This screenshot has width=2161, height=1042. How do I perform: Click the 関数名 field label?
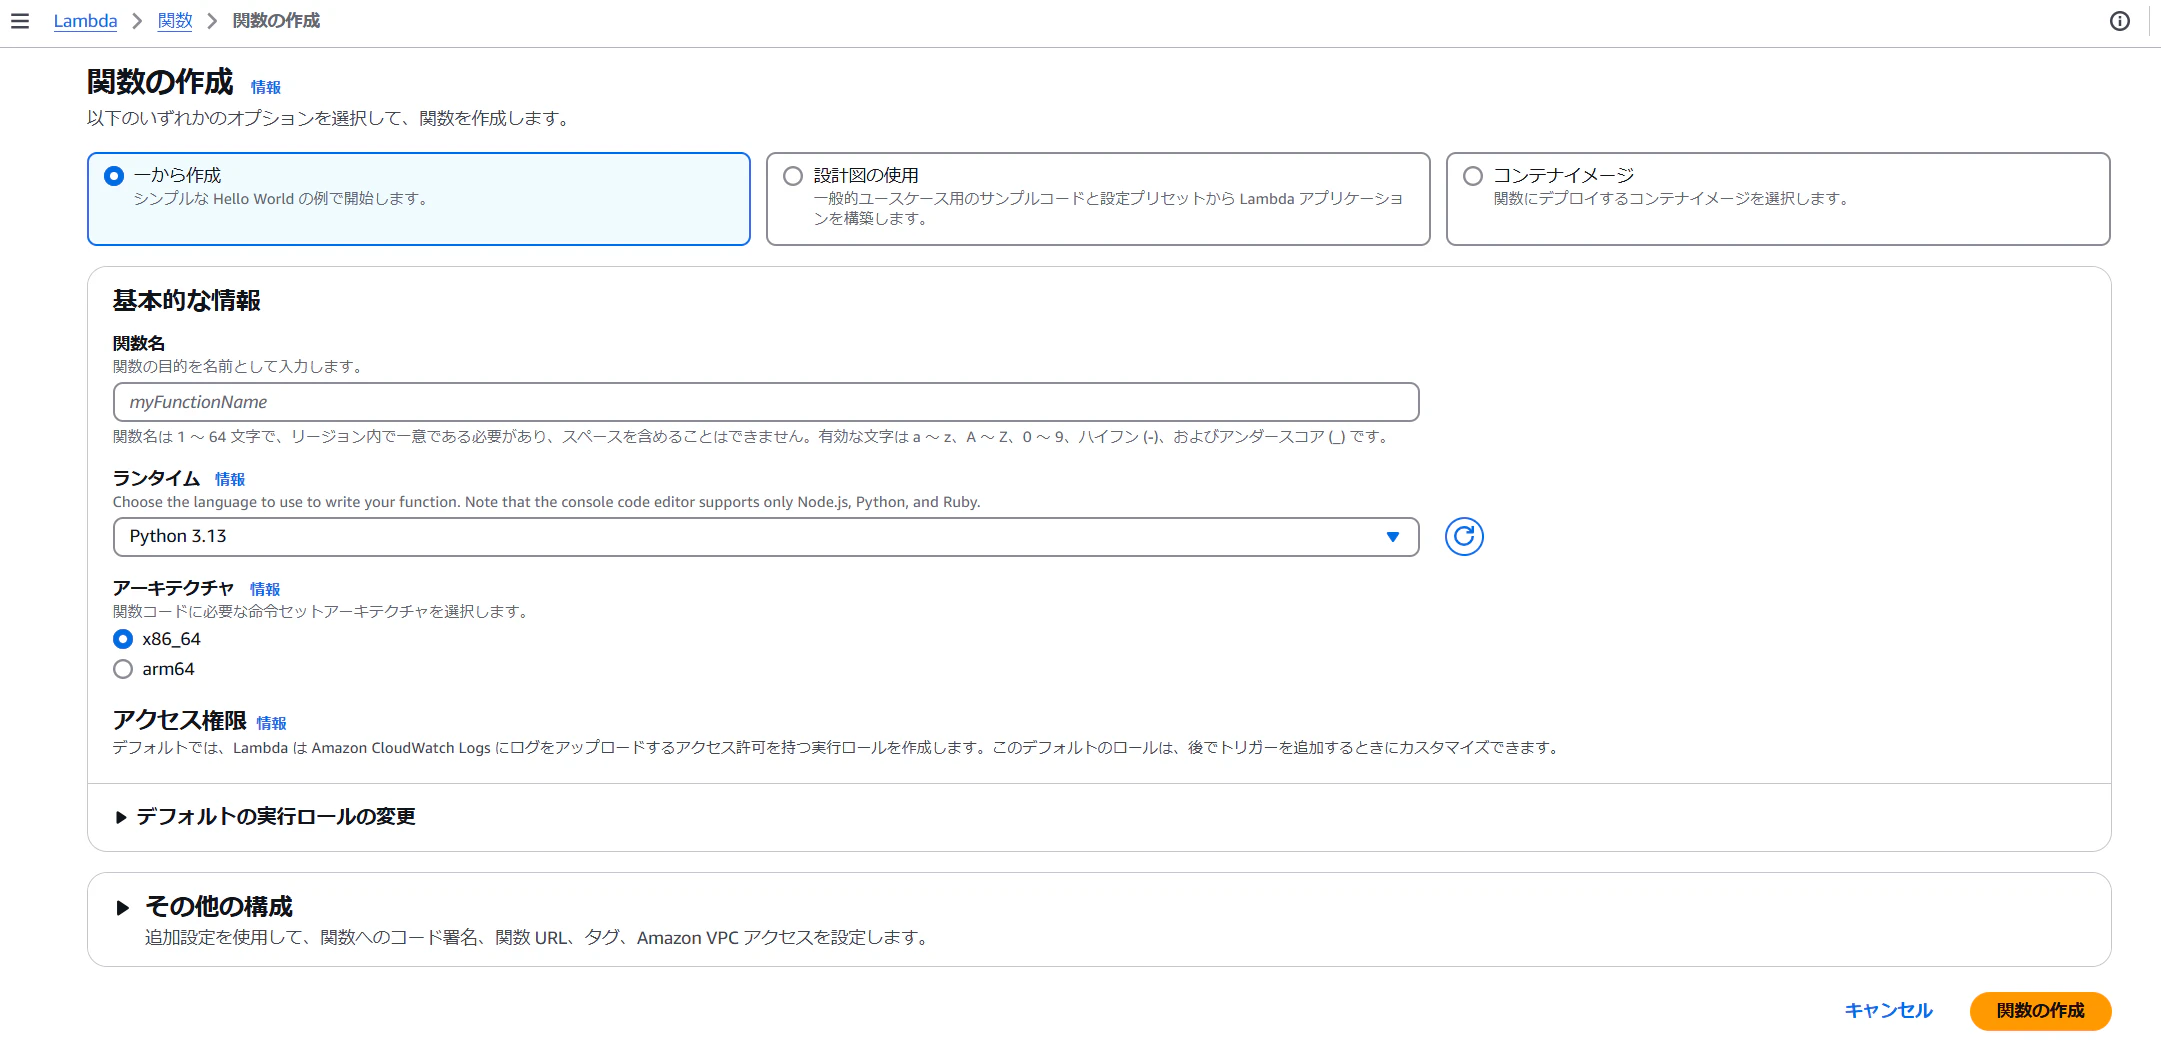139,343
